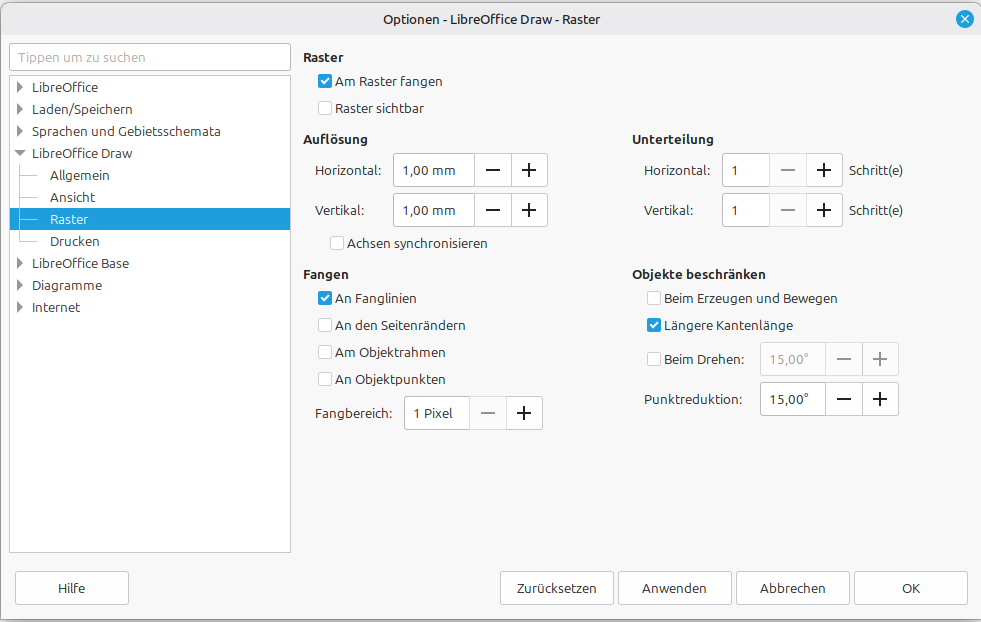Increase horizontal resolution with plus button
The width and height of the screenshot is (981, 622).
tap(529, 170)
